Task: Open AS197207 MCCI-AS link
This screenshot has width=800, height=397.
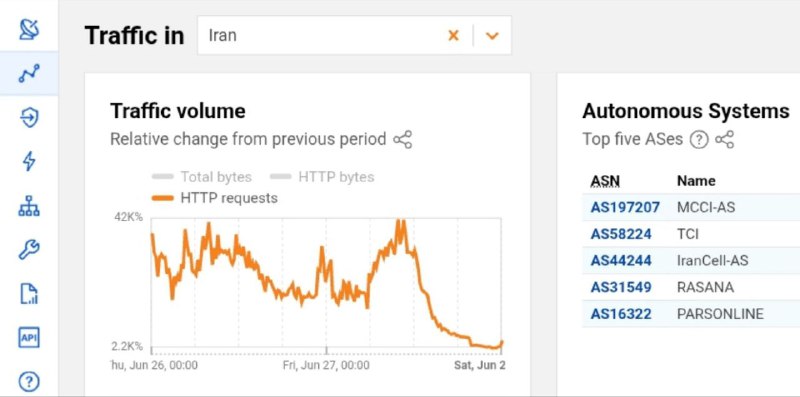Action: coord(625,207)
